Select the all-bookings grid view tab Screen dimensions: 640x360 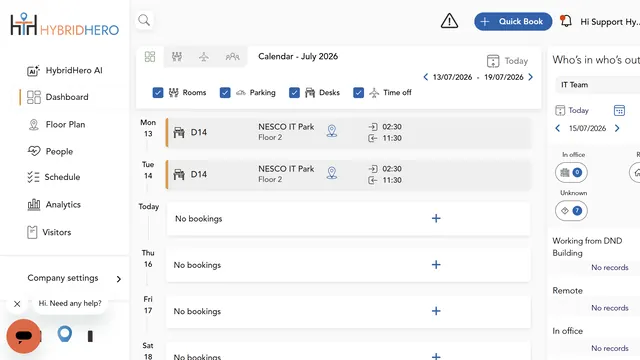tap(150, 56)
